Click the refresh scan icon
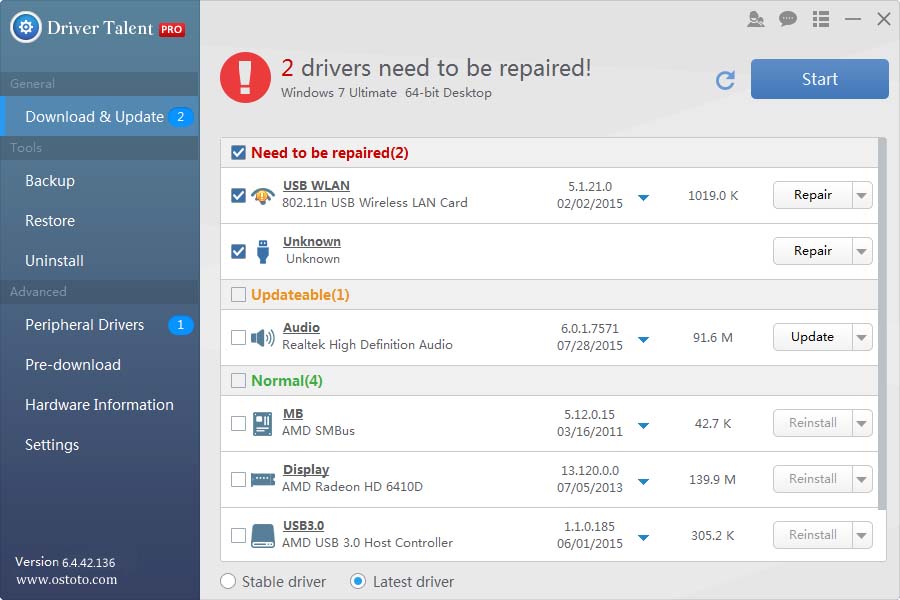Screen dimensions: 900x600 point(726,80)
